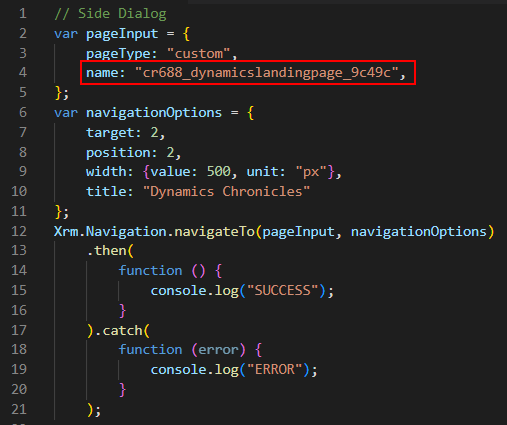The width and height of the screenshot is (507, 425).
Task: Click 'Xrm.Navigation.navigateTo' on line 12
Action: [x=154, y=232]
